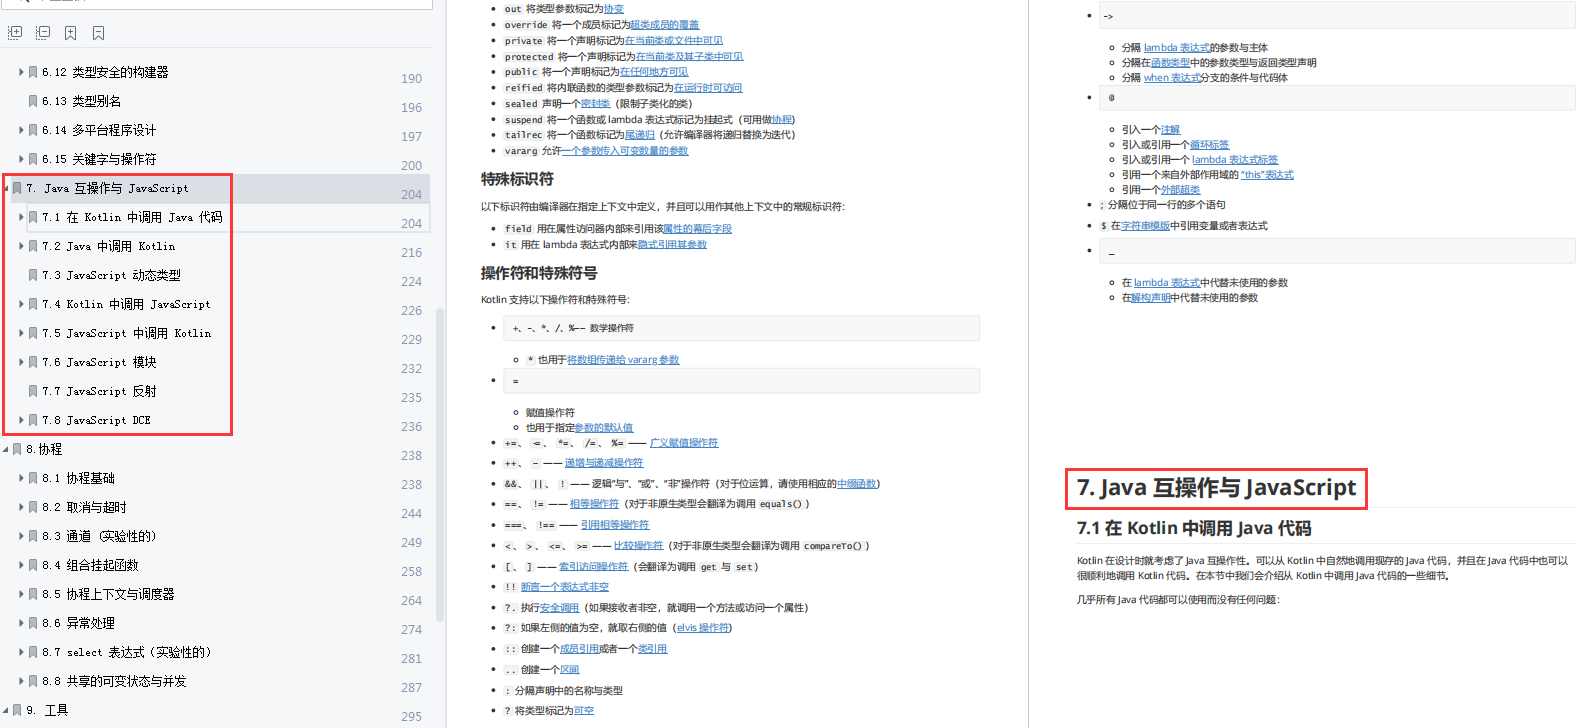Open the 相等操作符 link

pyautogui.click(x=595, y=504)
